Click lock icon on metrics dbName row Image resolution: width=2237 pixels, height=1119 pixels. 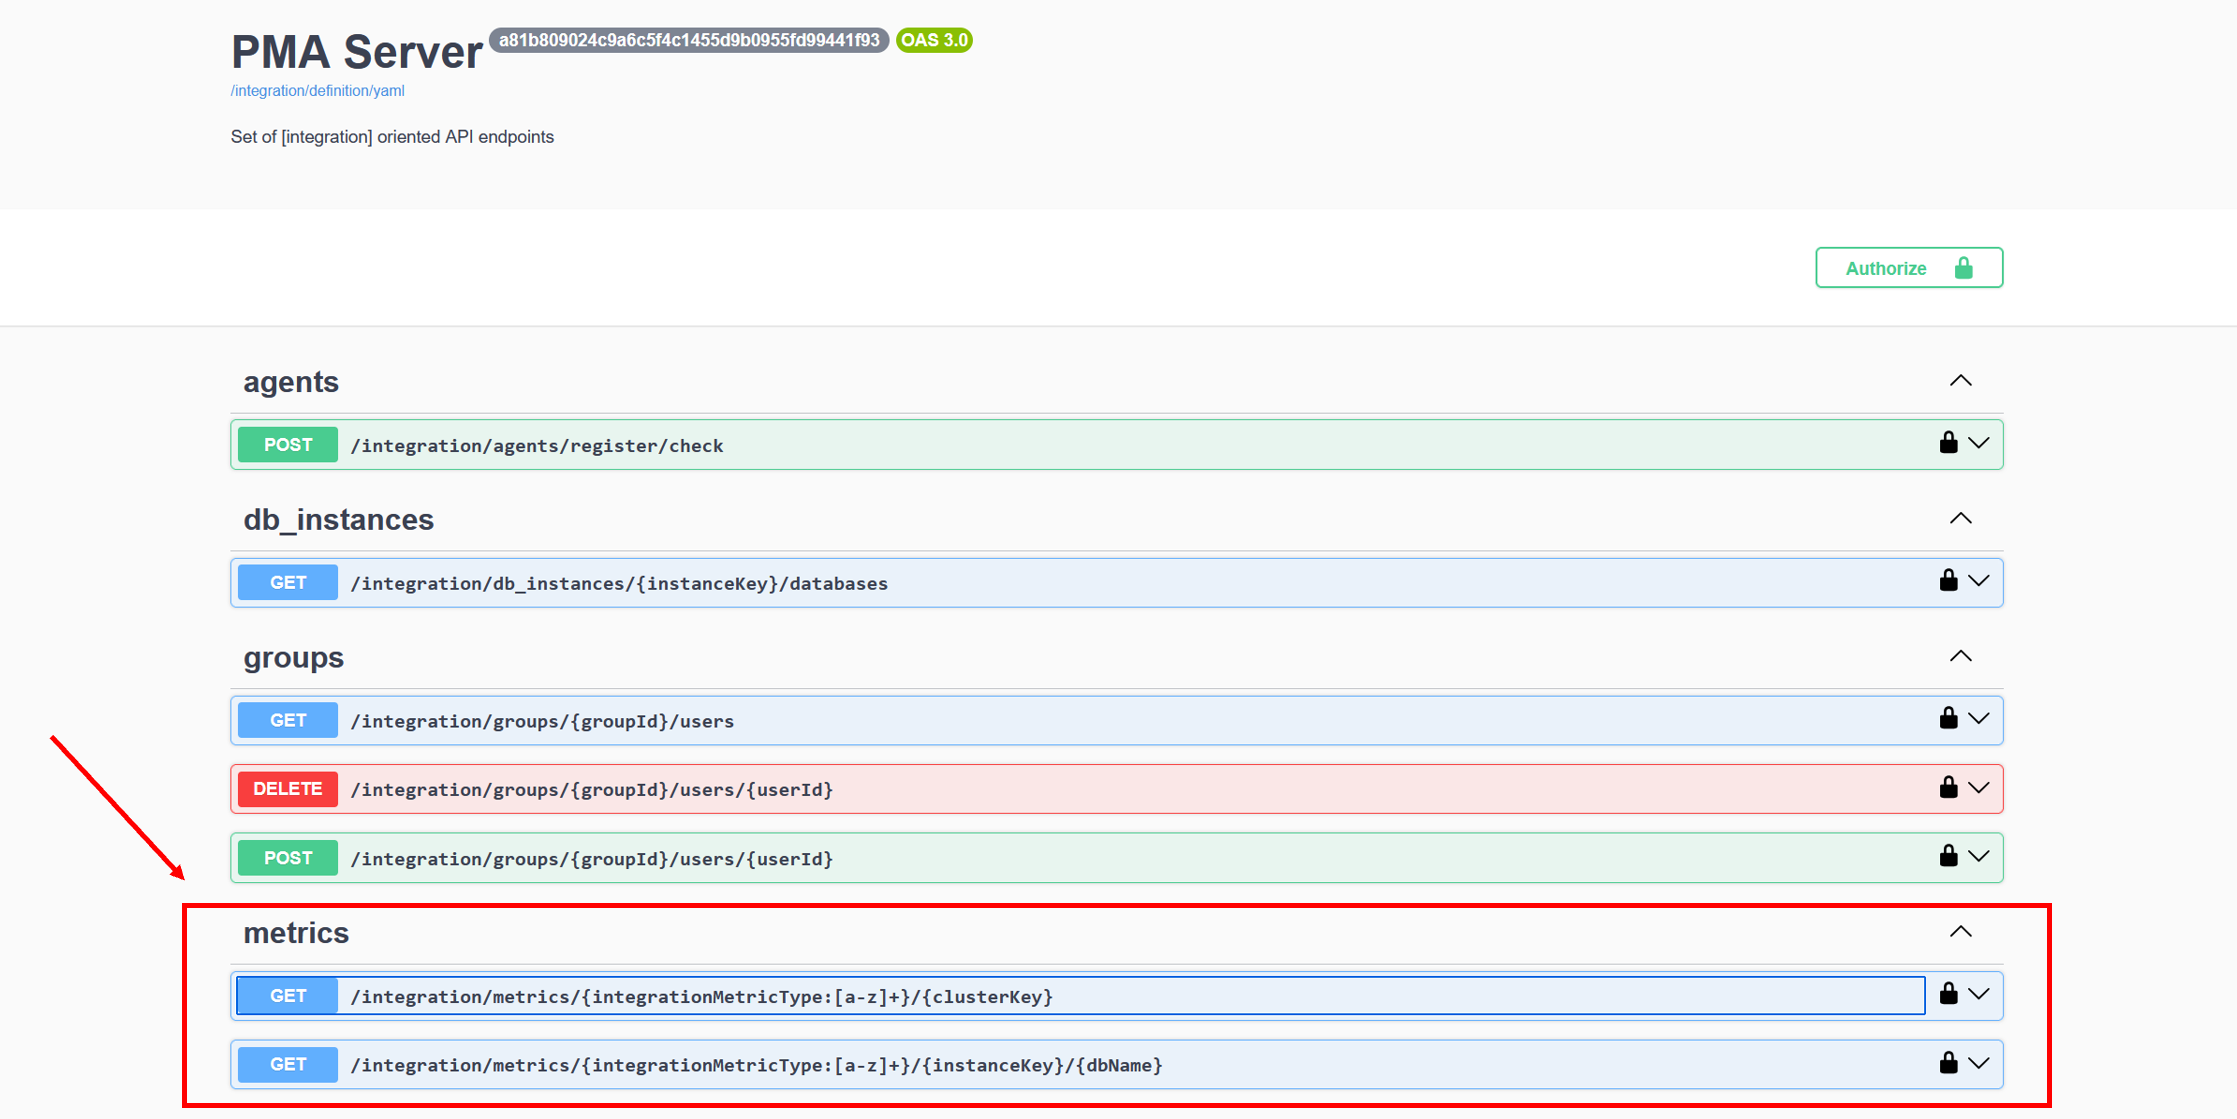(x=1948, y=1063)
